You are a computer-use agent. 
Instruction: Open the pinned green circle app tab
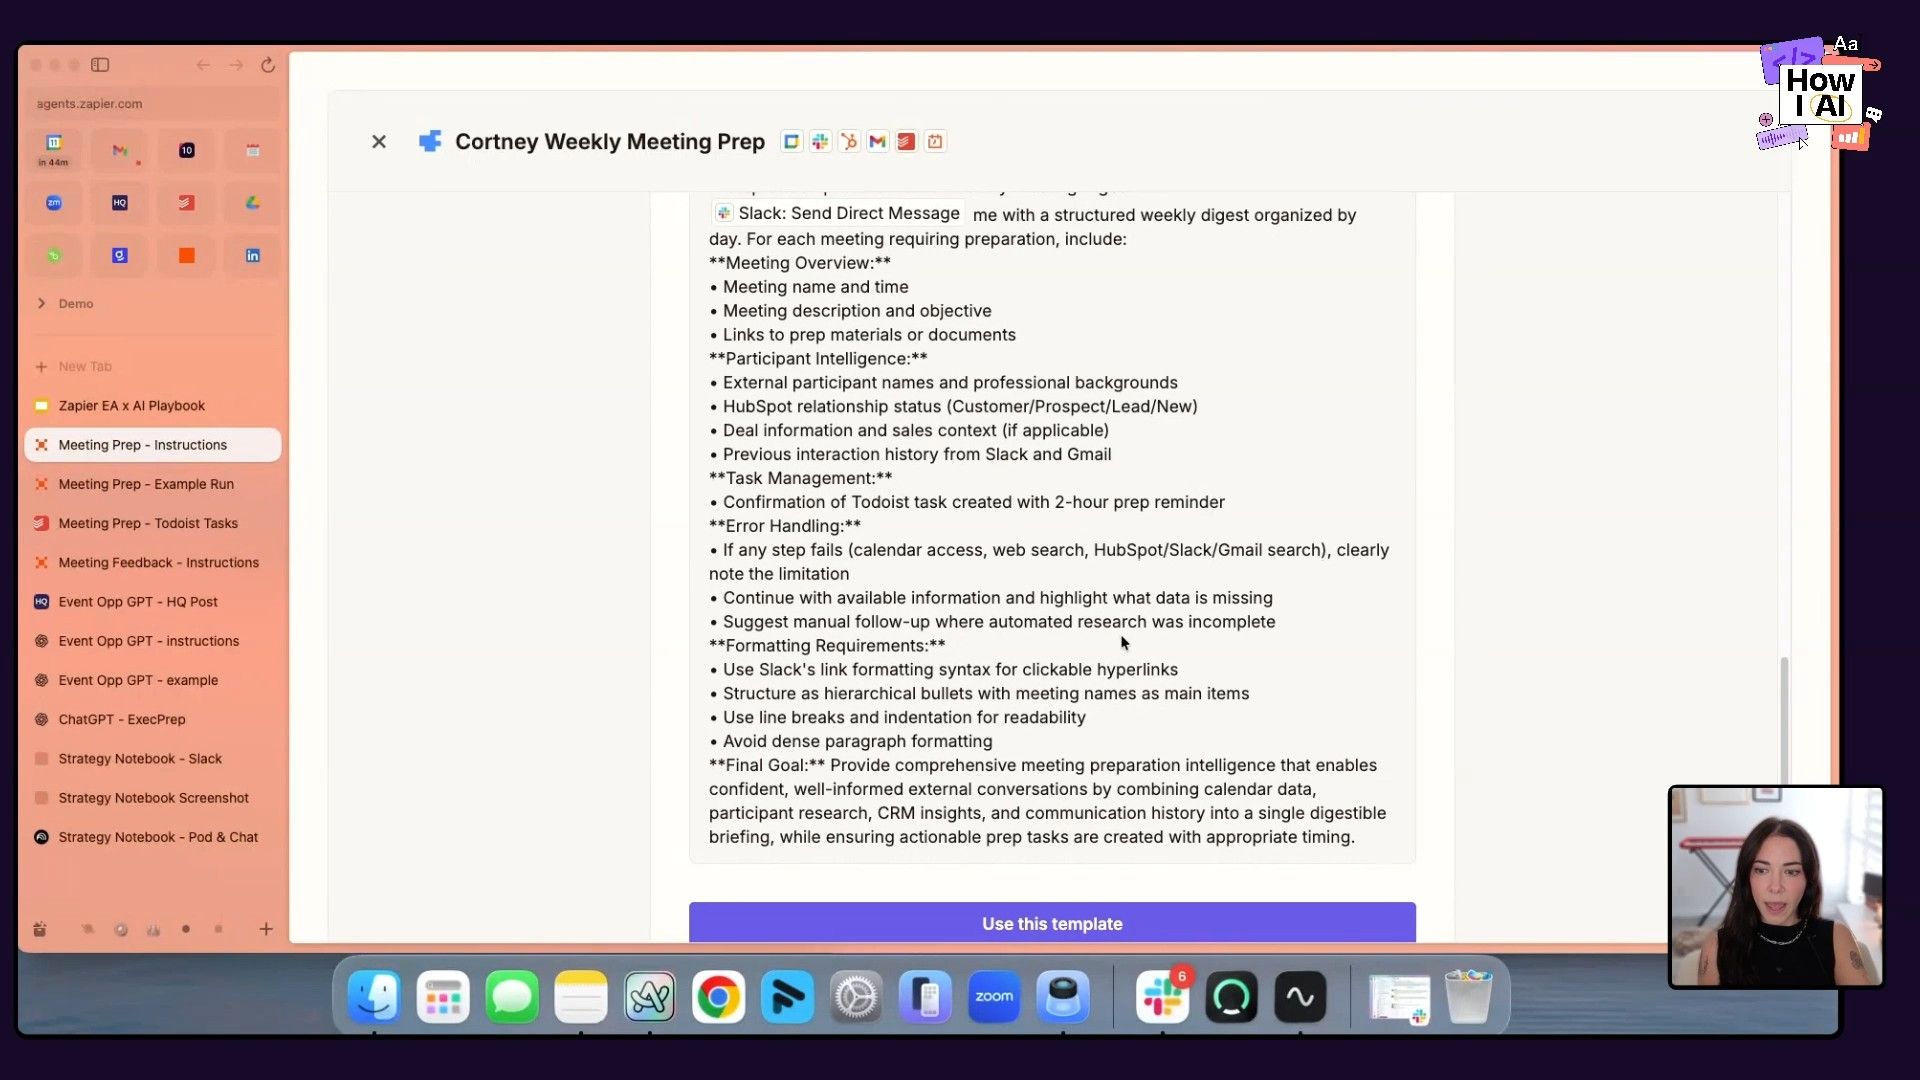point(54,256)
